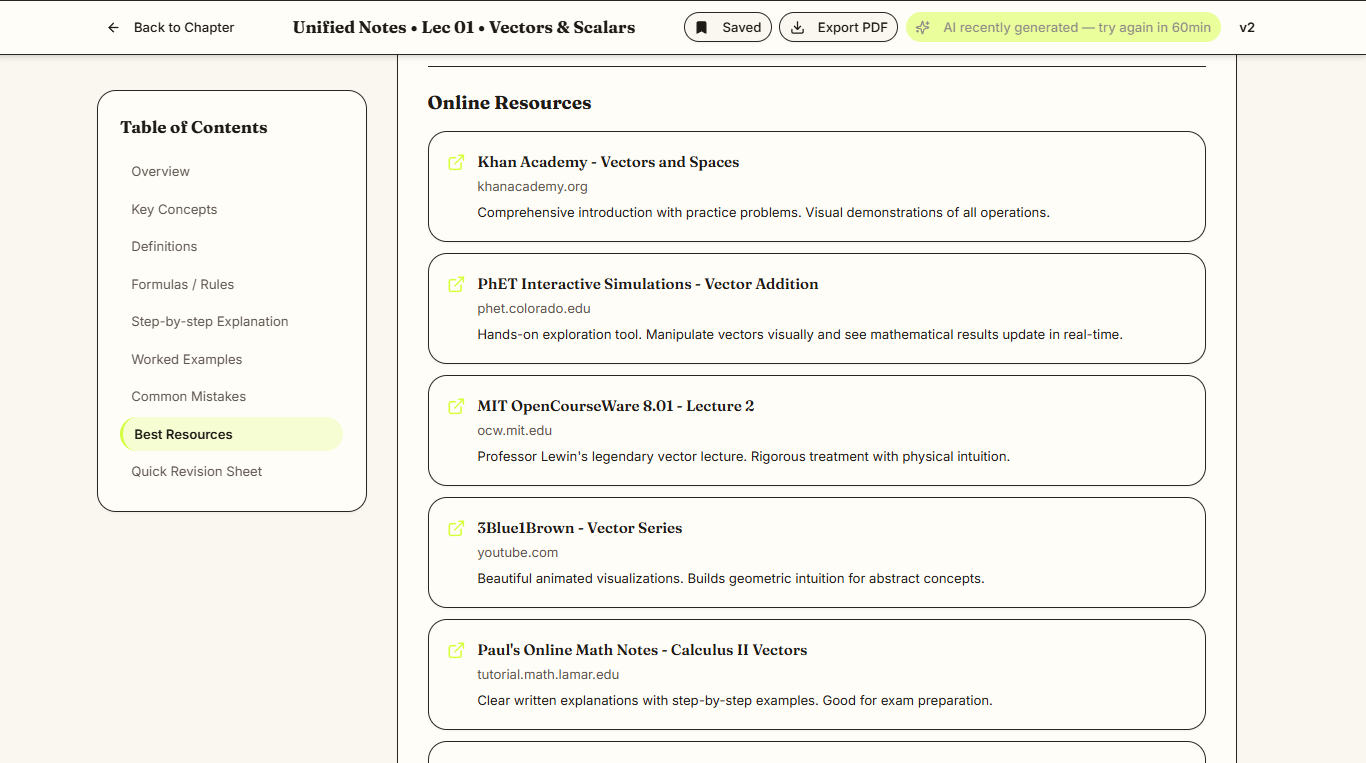Open PhET Vector Addition resource title

tap(648, 284)
